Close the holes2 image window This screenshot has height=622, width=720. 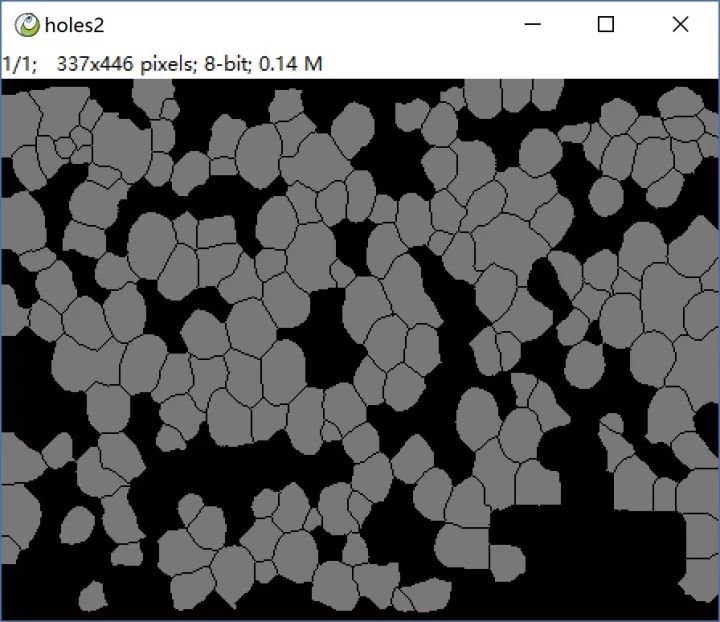coord(680,24)
